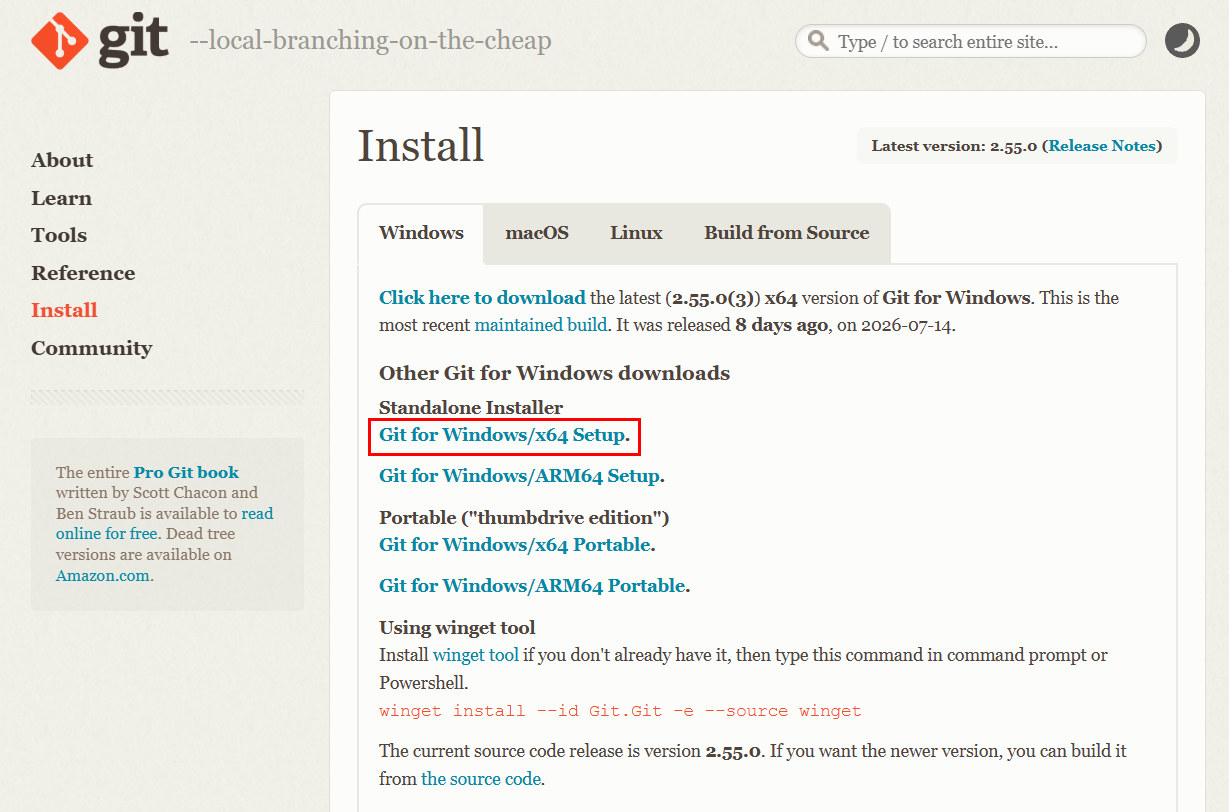Viewport: 1229px width, 812px height.
Task: Open Community in the sidebar
Action: point(92,348)
